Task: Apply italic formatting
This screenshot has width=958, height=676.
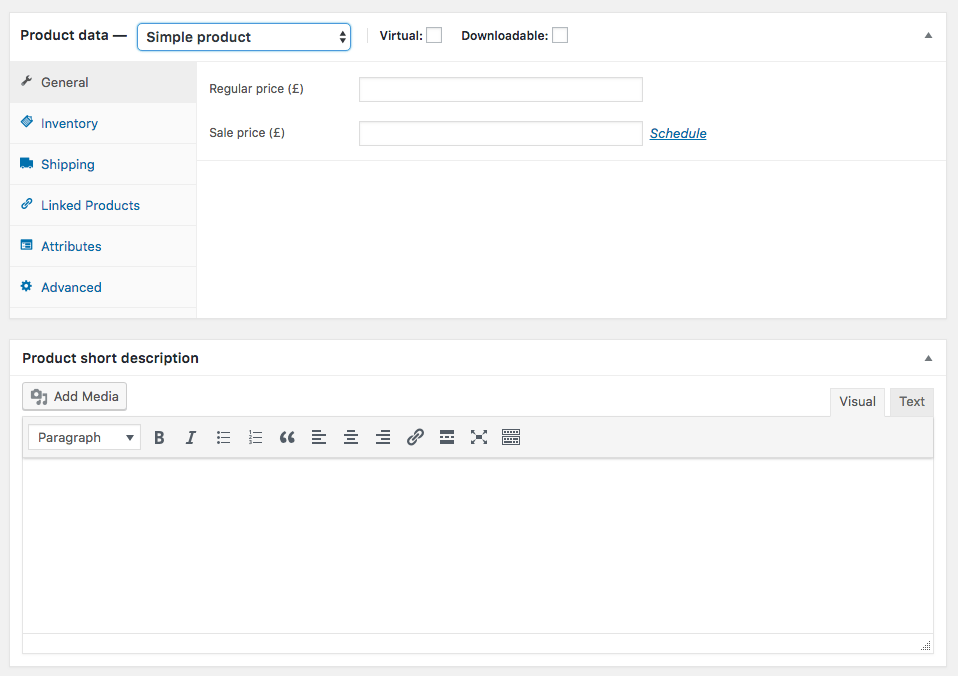Action: point(191,437)
